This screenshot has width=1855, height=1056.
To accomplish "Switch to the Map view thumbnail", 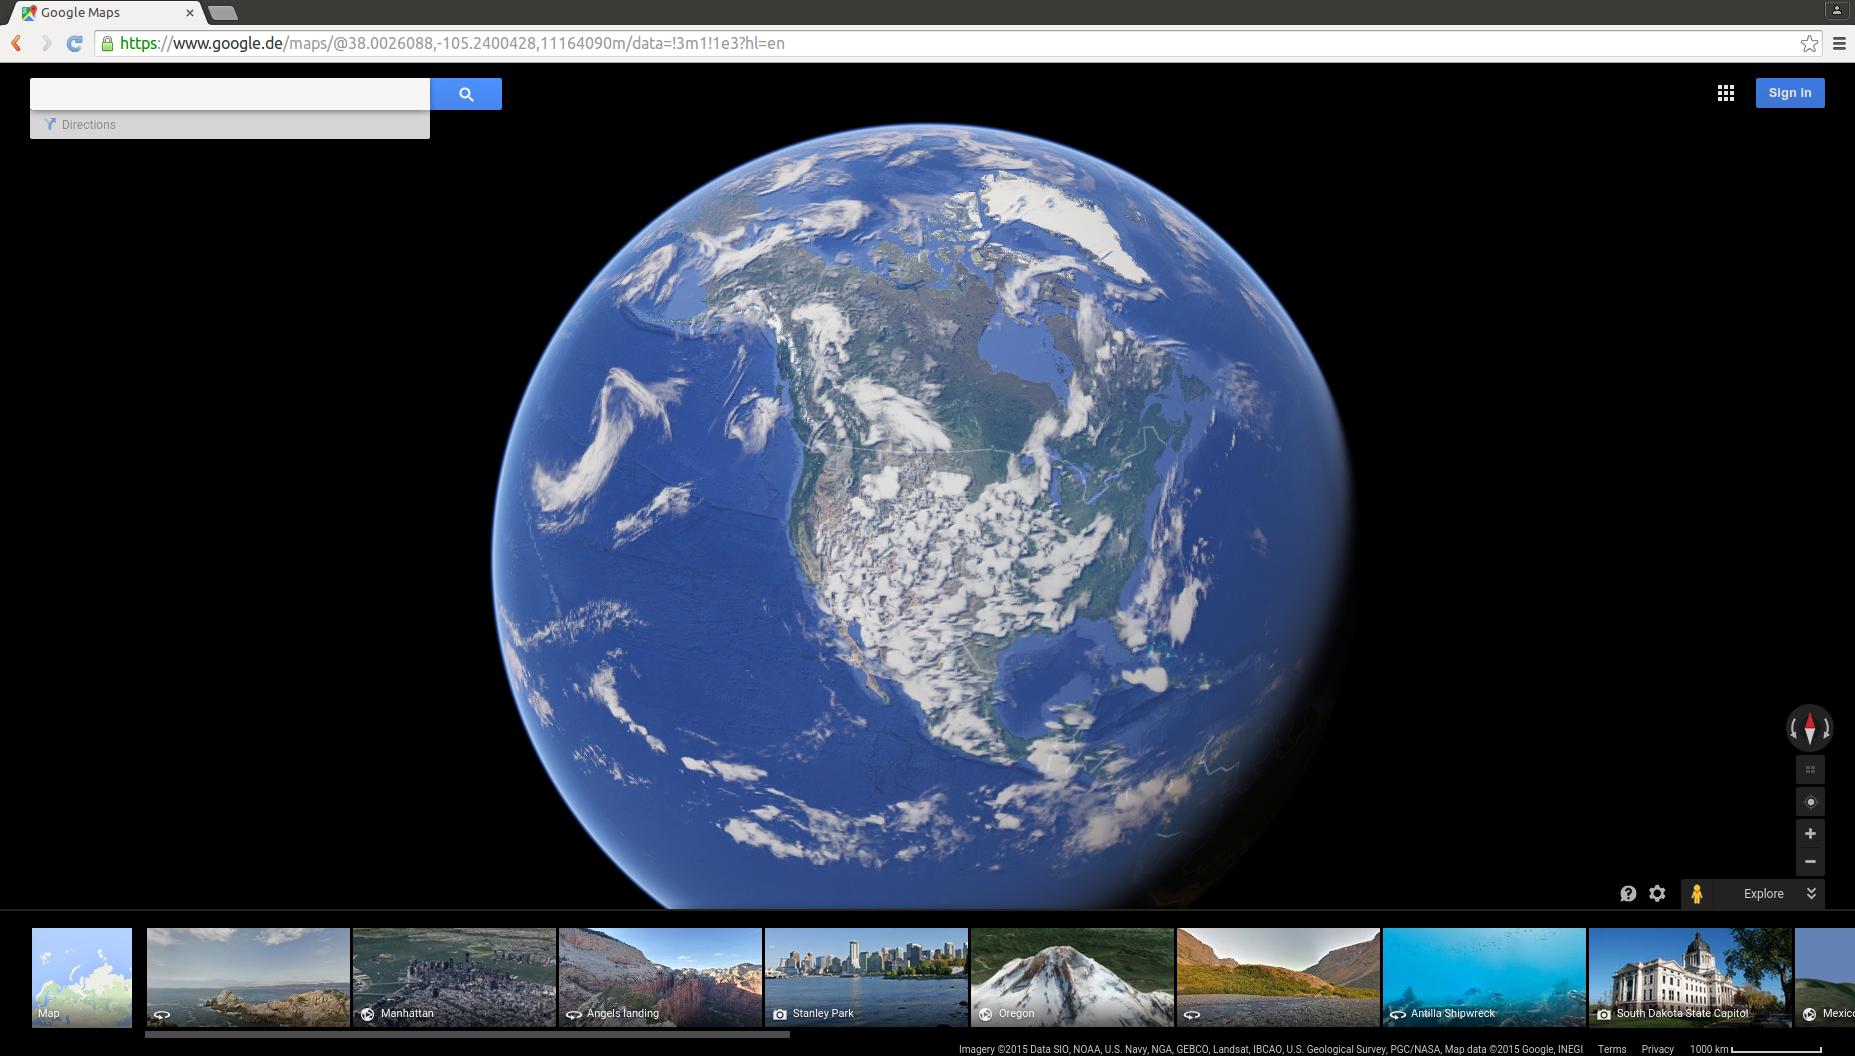I will pyautogui.click(x=81, y=977).
